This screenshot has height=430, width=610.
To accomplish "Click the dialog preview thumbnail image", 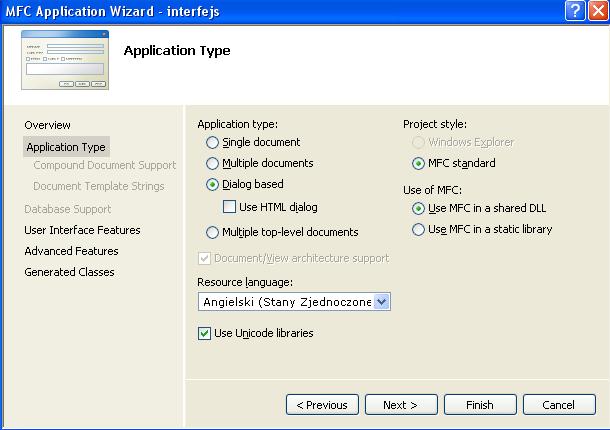I will (x=65, y=60).
